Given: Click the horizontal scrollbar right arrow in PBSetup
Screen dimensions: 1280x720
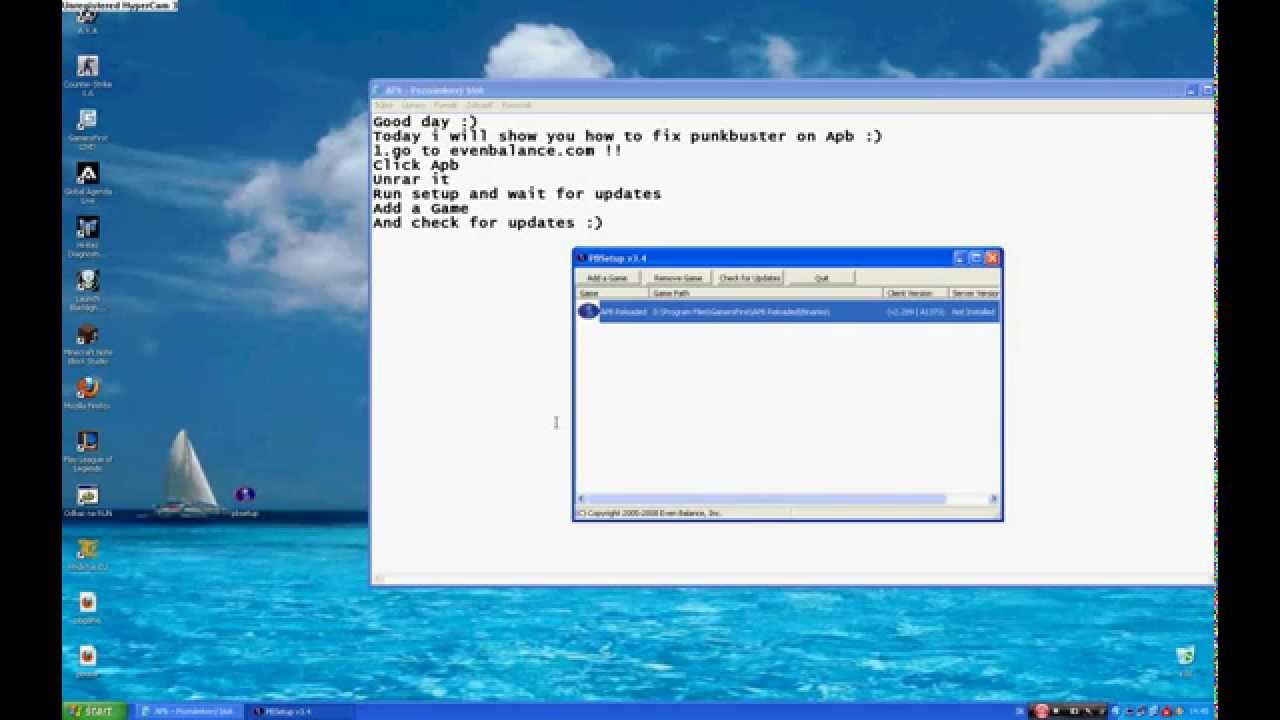Looking at the screenshot, I should (993, 498).
